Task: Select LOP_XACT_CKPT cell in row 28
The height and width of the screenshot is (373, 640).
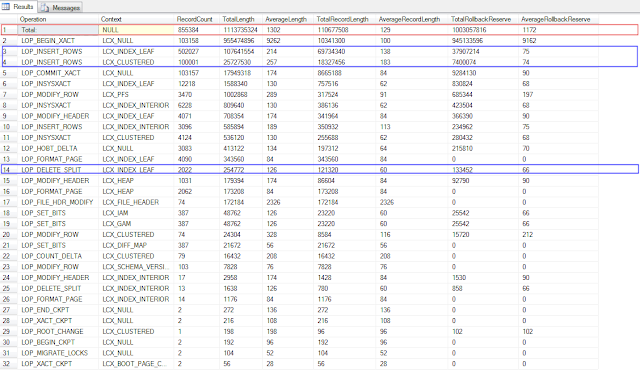Action: tap(58, 321)
